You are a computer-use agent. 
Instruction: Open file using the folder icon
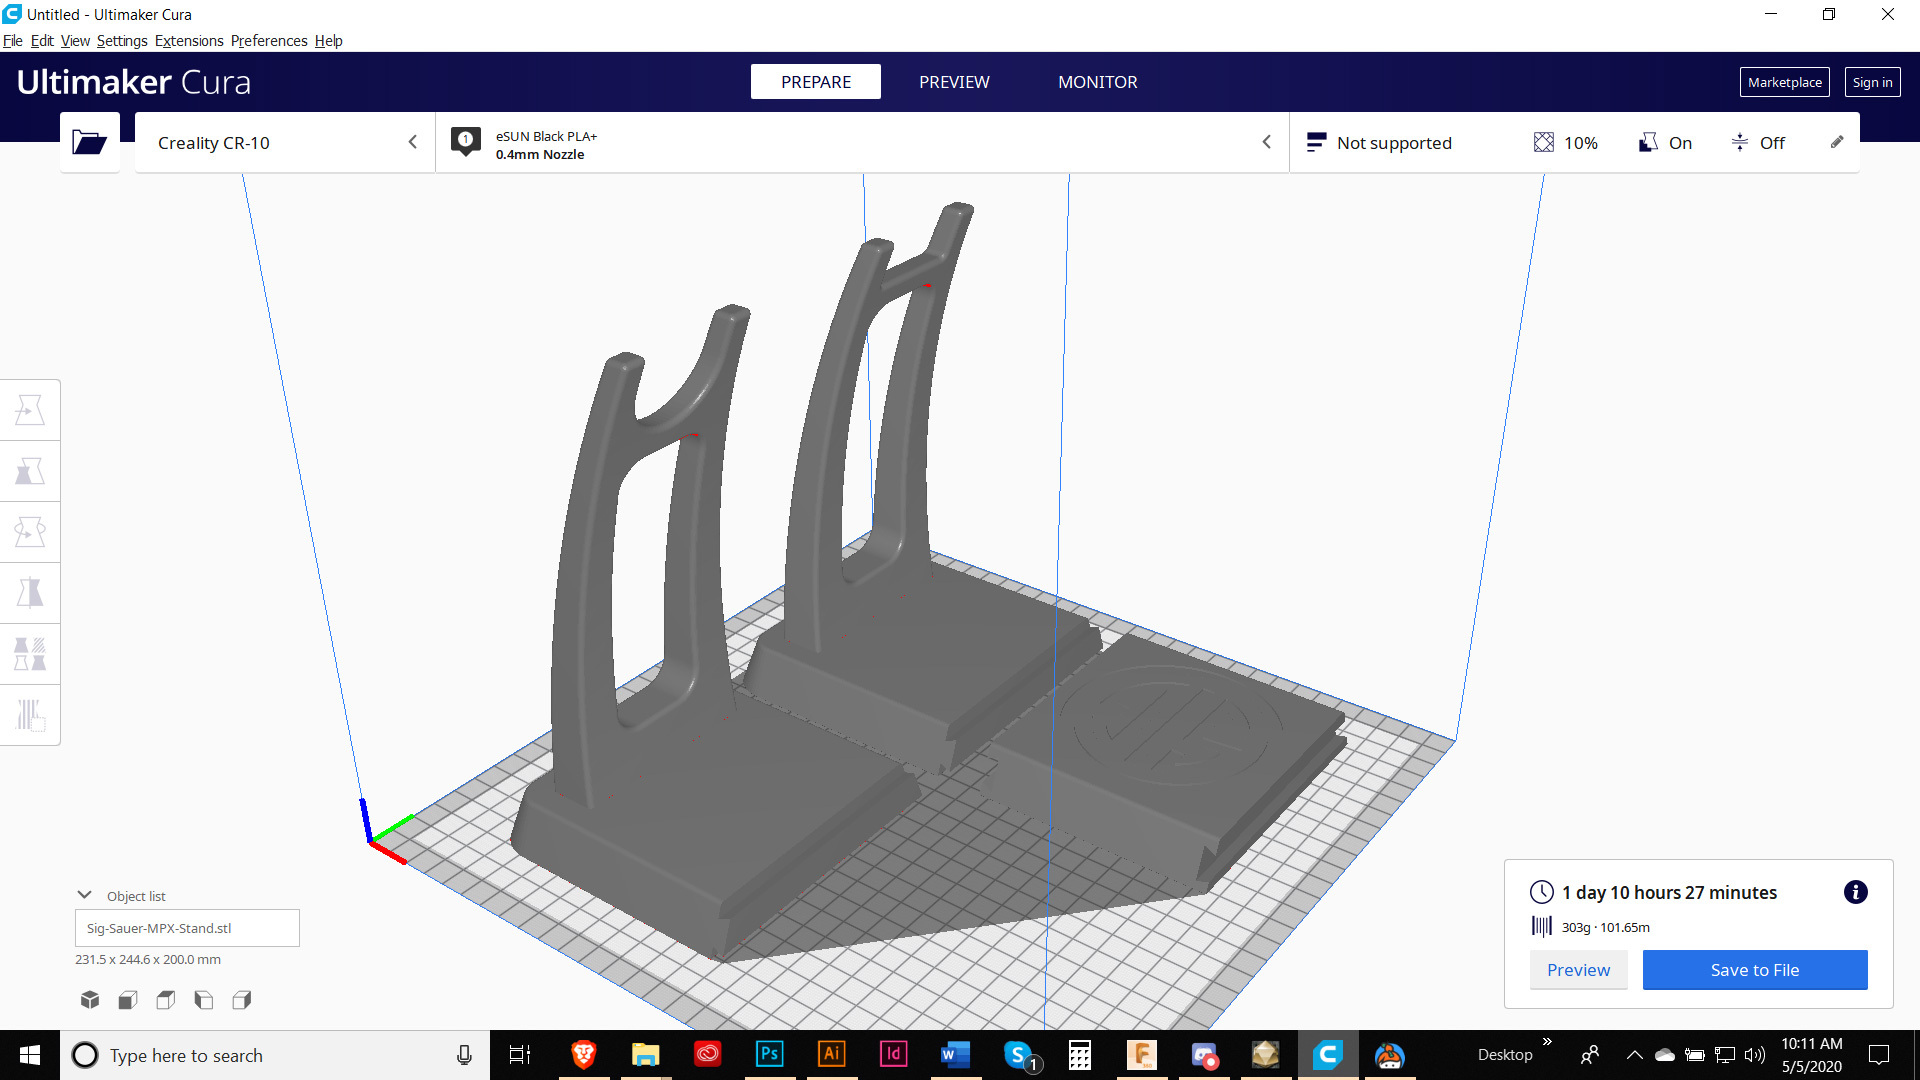(x=90, y=143)
